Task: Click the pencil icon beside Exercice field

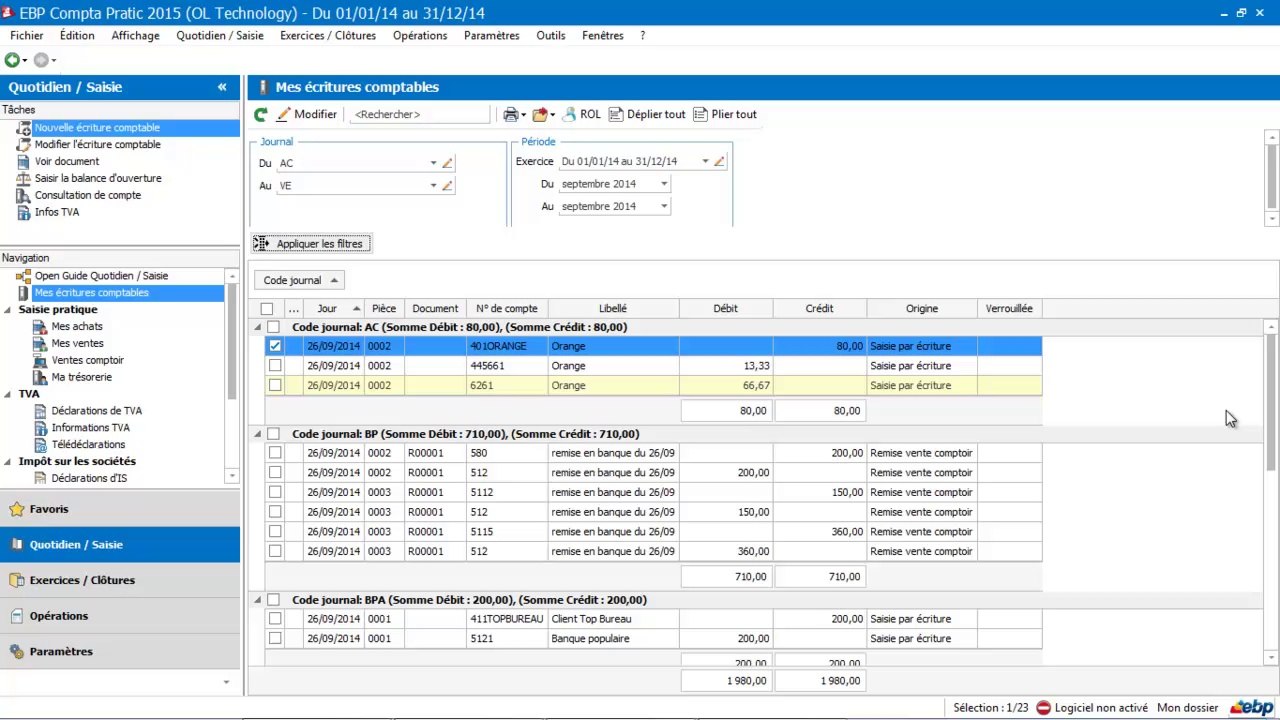Action: click(x=719, y=161)
